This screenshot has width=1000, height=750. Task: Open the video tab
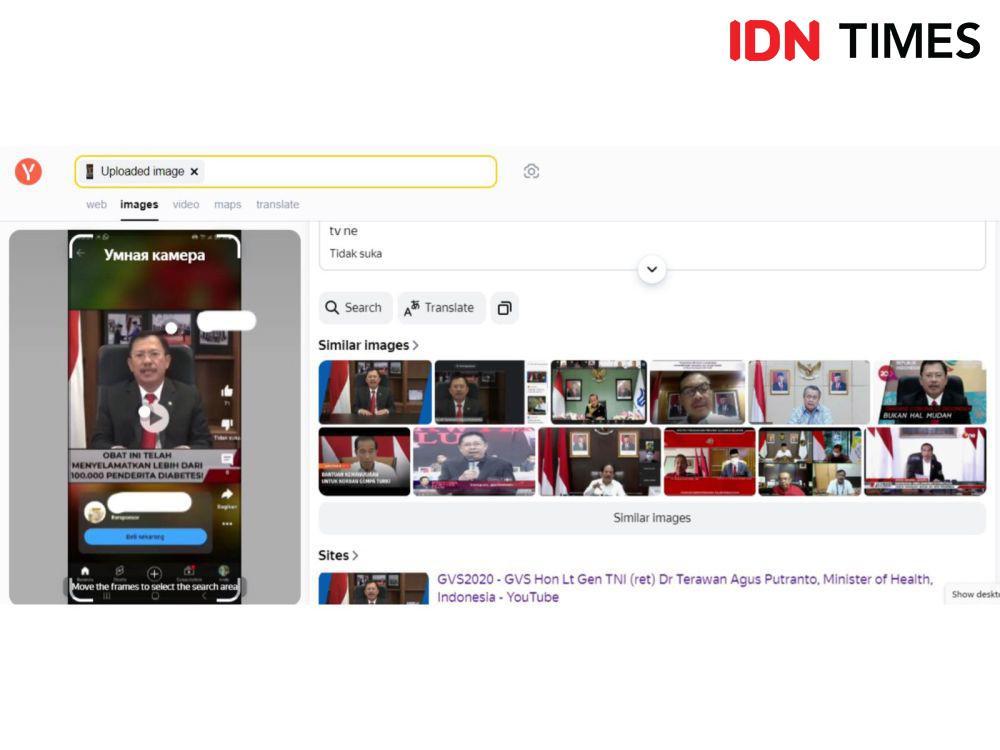coord(186,205)
